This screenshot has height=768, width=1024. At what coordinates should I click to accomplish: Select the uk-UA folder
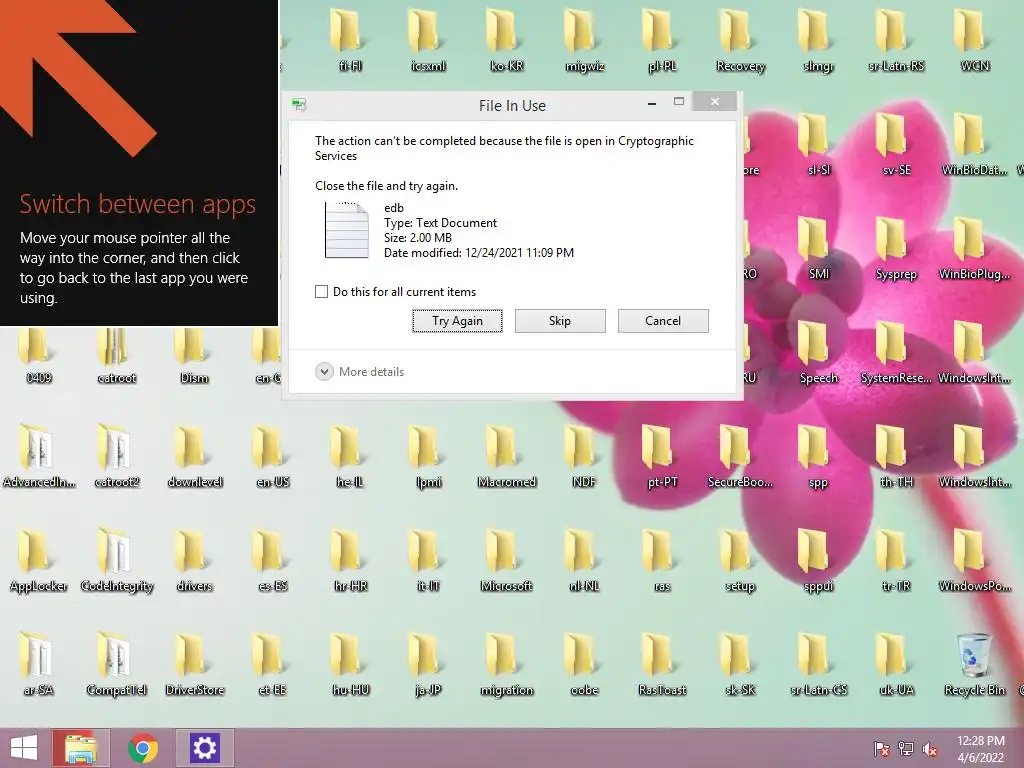tap(895, 664)
